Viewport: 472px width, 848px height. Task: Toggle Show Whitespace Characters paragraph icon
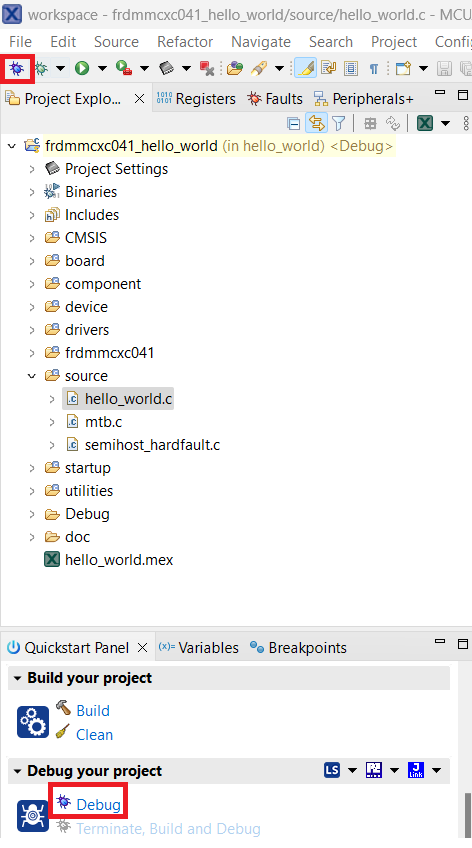pyautogui.click(x=374, y=68)
